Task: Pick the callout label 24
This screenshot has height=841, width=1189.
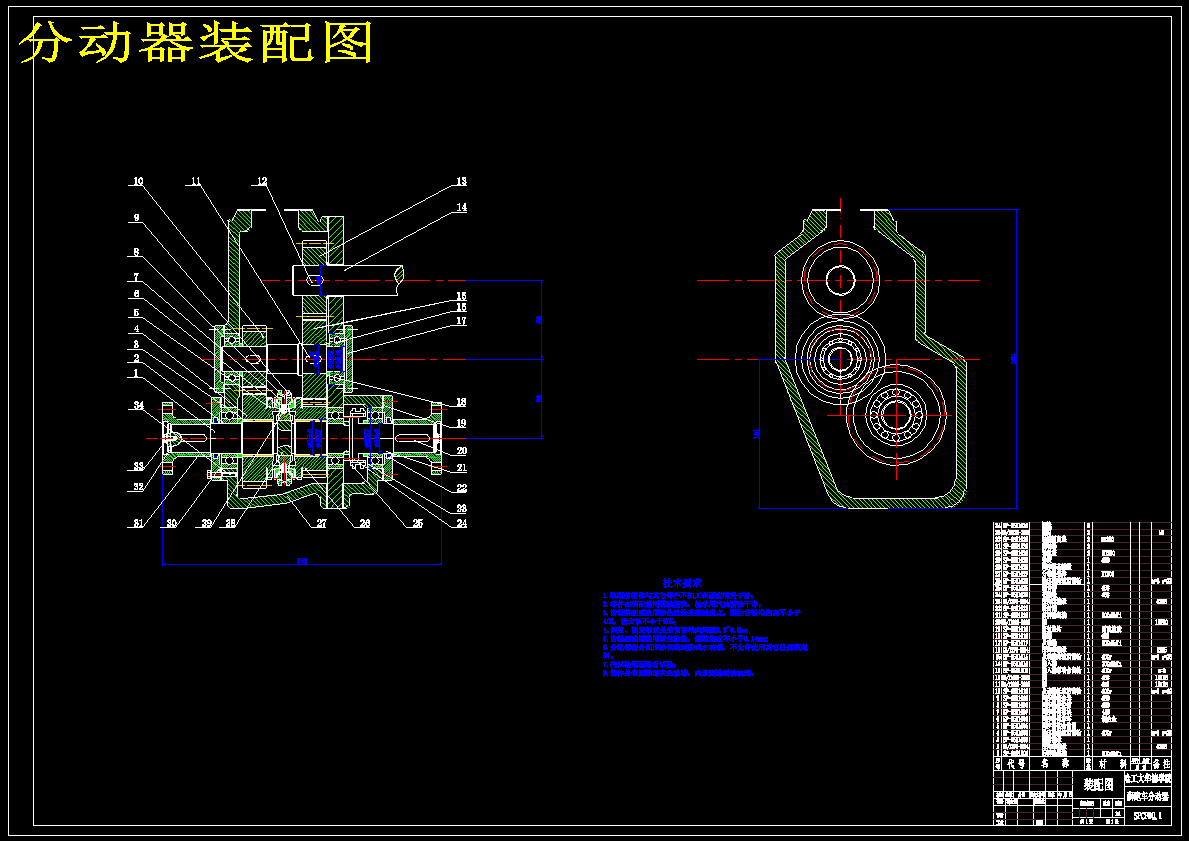Action: [461, 523]
